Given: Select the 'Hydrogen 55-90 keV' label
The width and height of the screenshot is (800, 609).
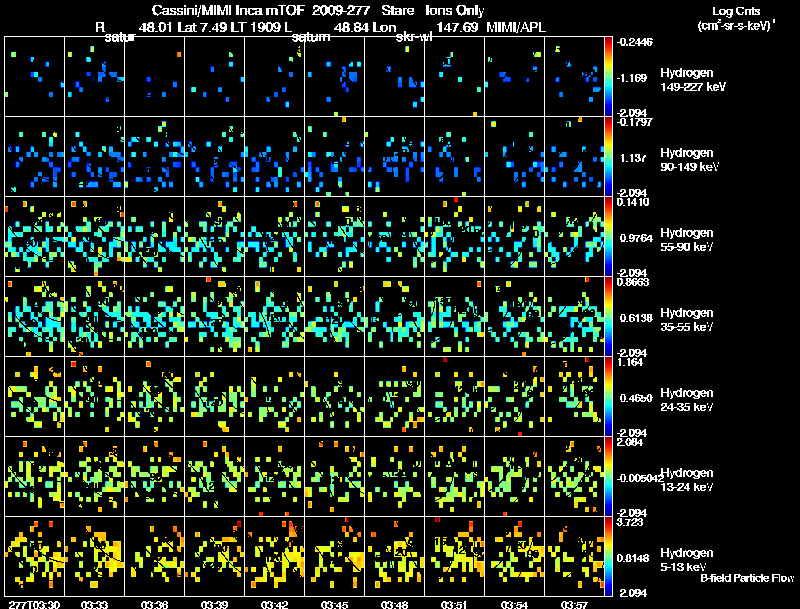Looking at the screenshot, I should 687,240.
